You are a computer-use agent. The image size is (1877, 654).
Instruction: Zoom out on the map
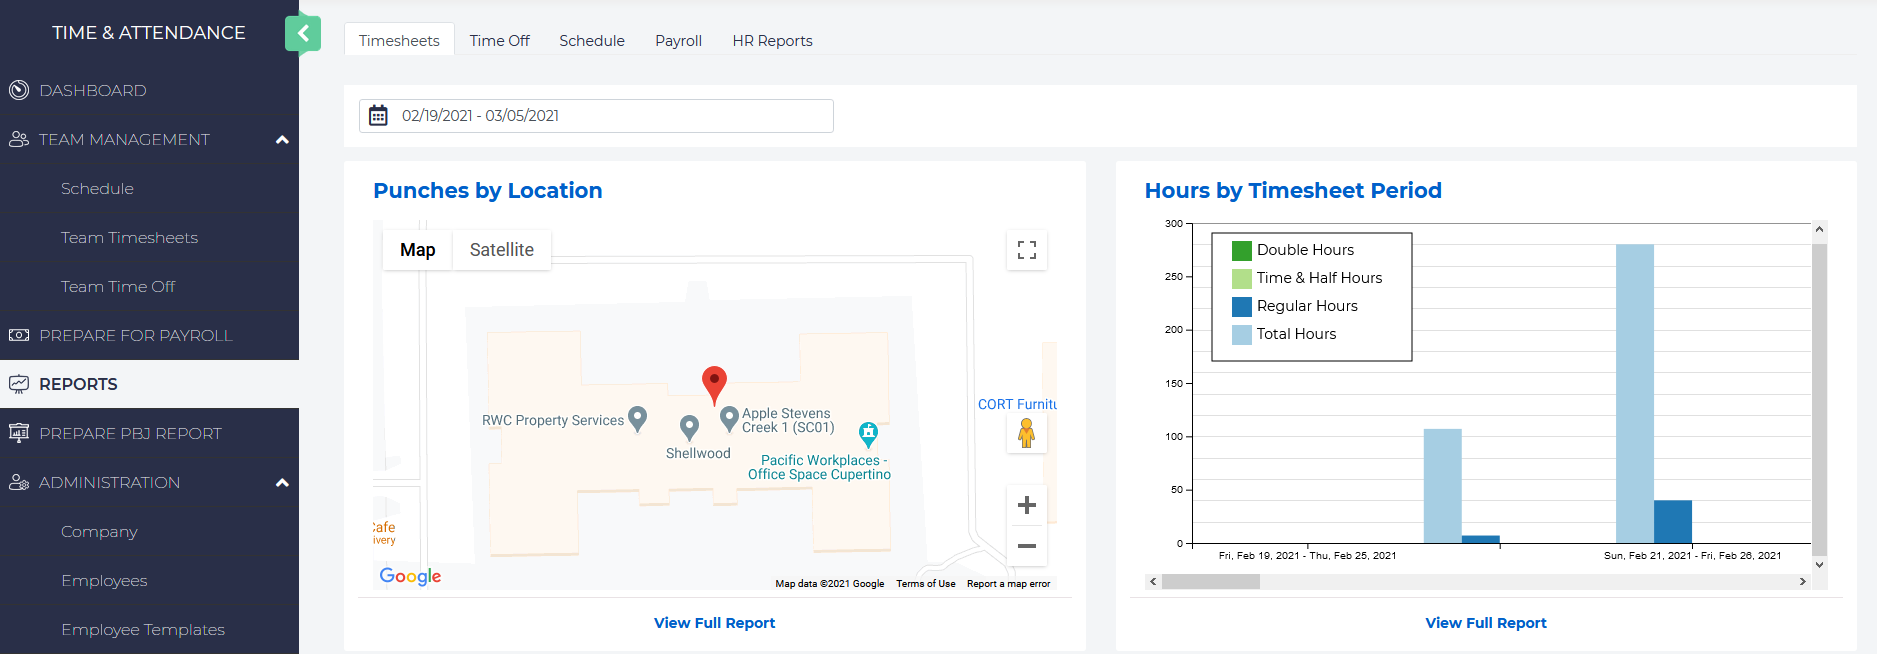[1026, 546]
